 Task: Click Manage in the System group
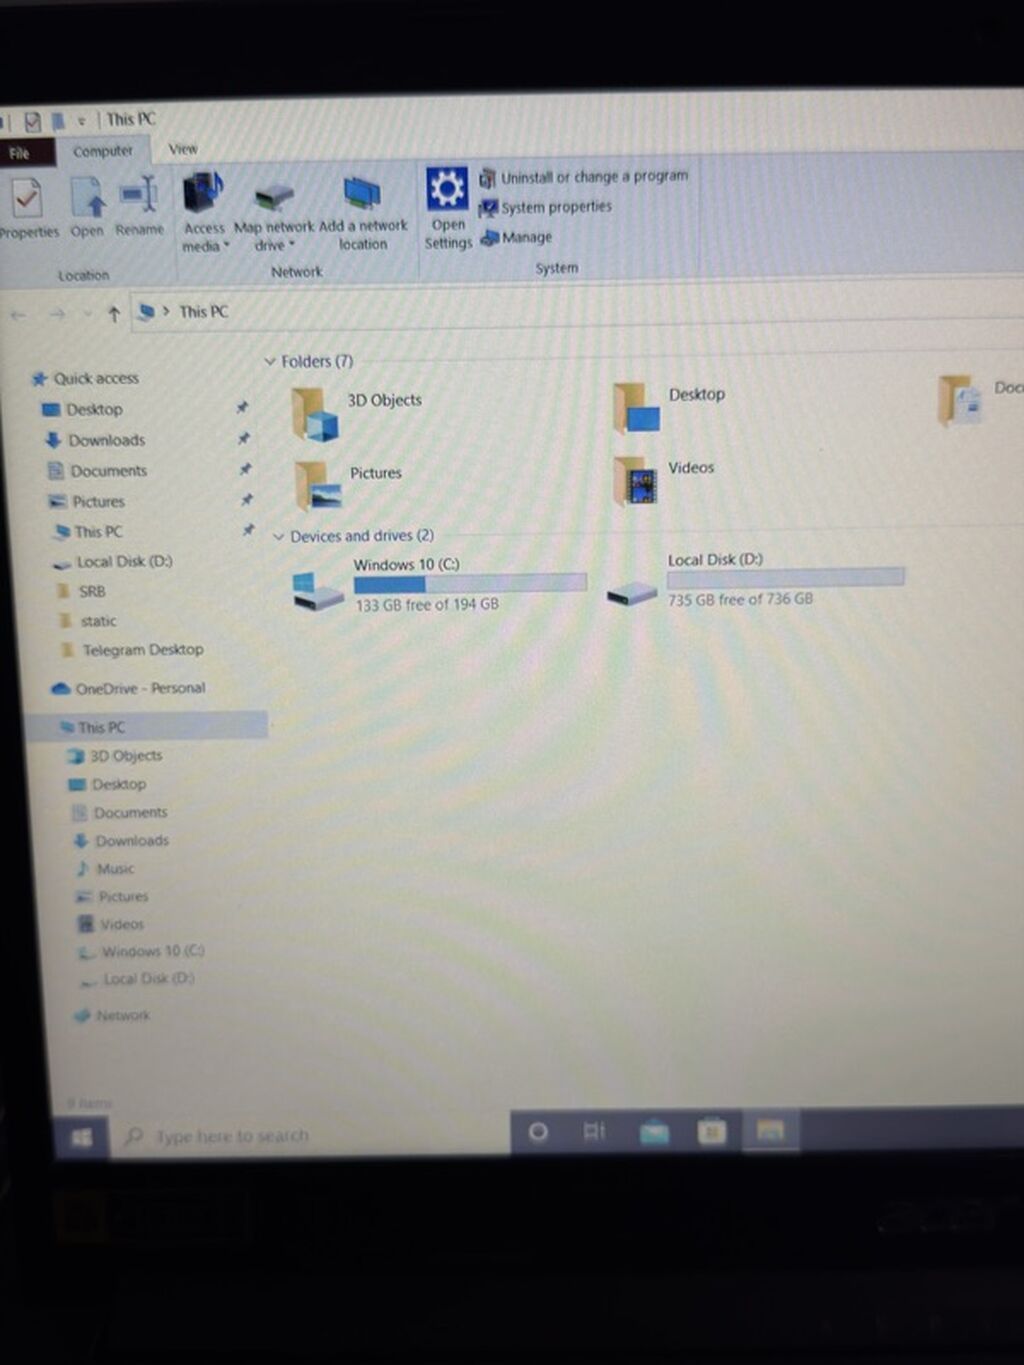[x=517, y=237]
